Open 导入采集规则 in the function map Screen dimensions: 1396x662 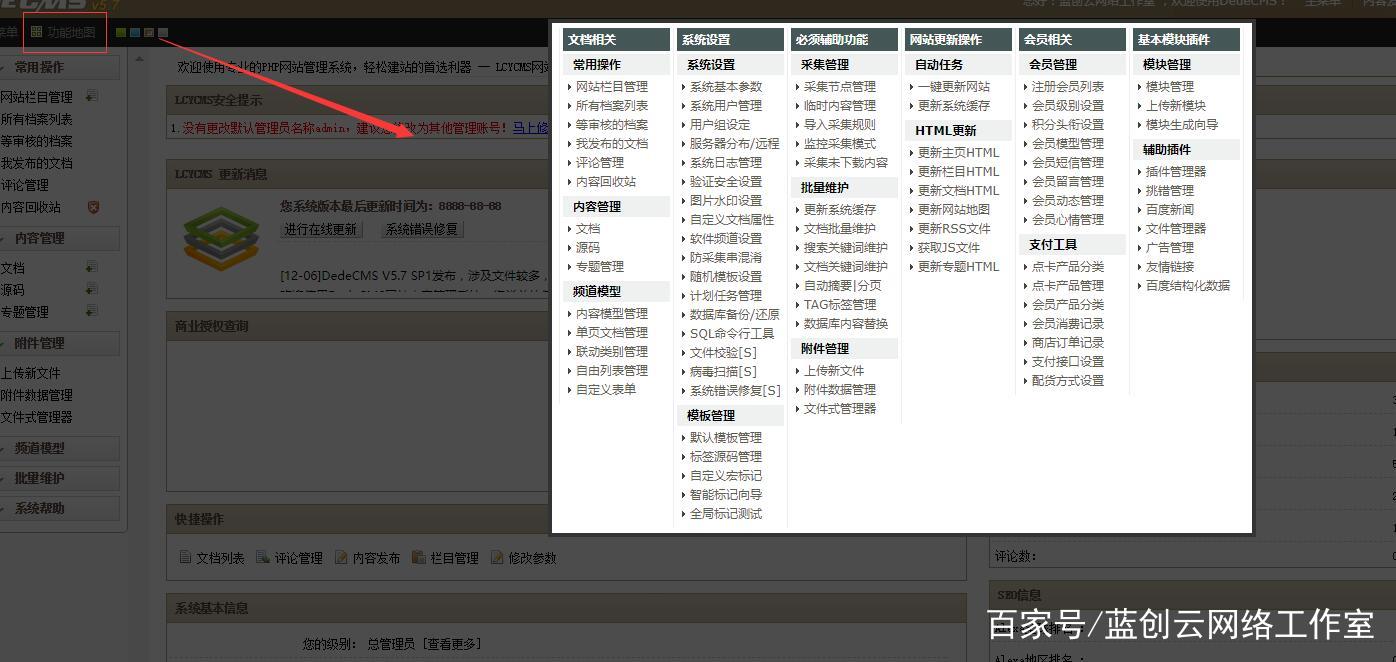pos(839,125)
